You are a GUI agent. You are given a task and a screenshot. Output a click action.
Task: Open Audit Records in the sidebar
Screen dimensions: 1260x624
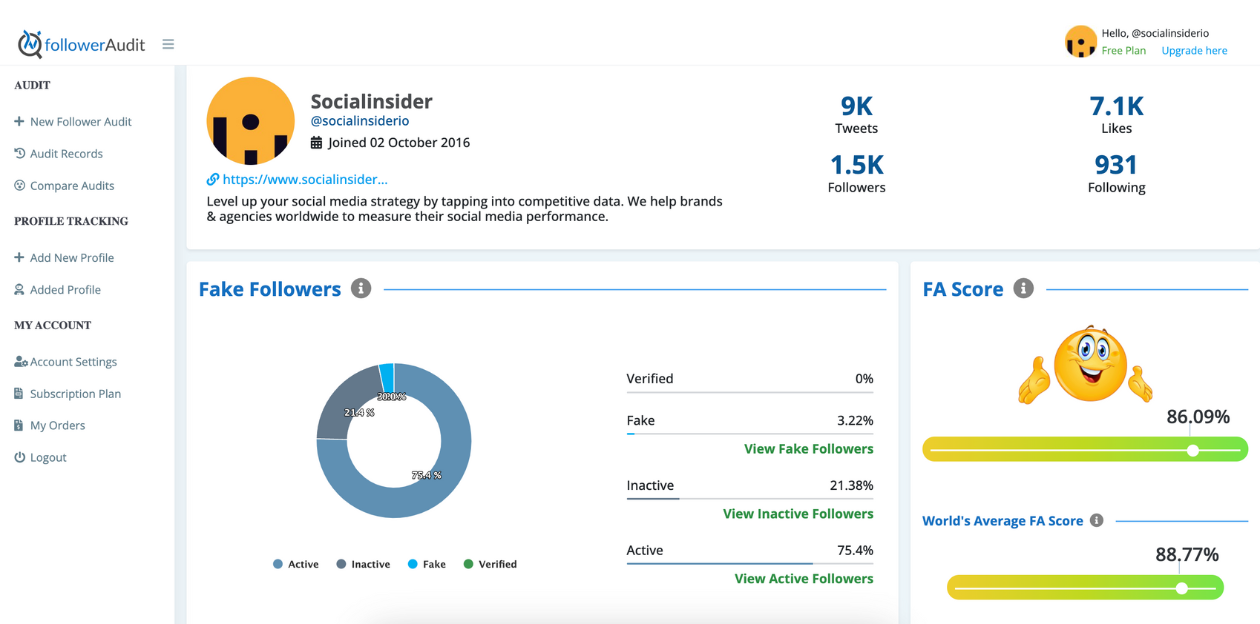[66, 153]
